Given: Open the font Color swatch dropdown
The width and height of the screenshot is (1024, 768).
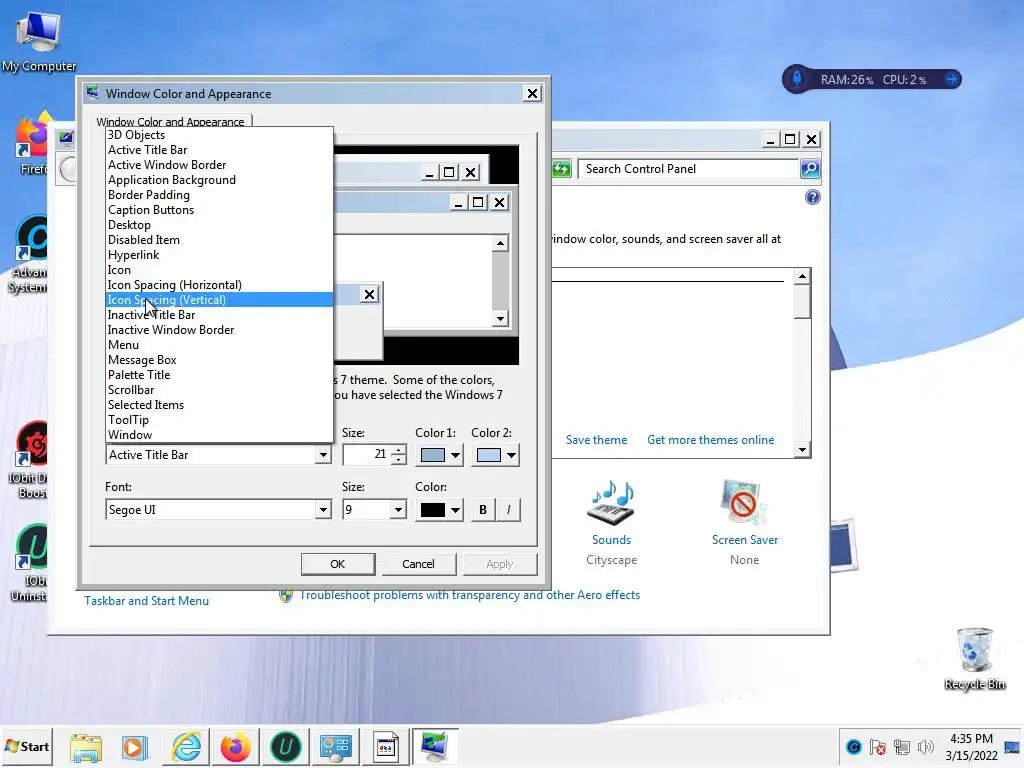Looking at the screenshot, I should [x=439, y=510].
